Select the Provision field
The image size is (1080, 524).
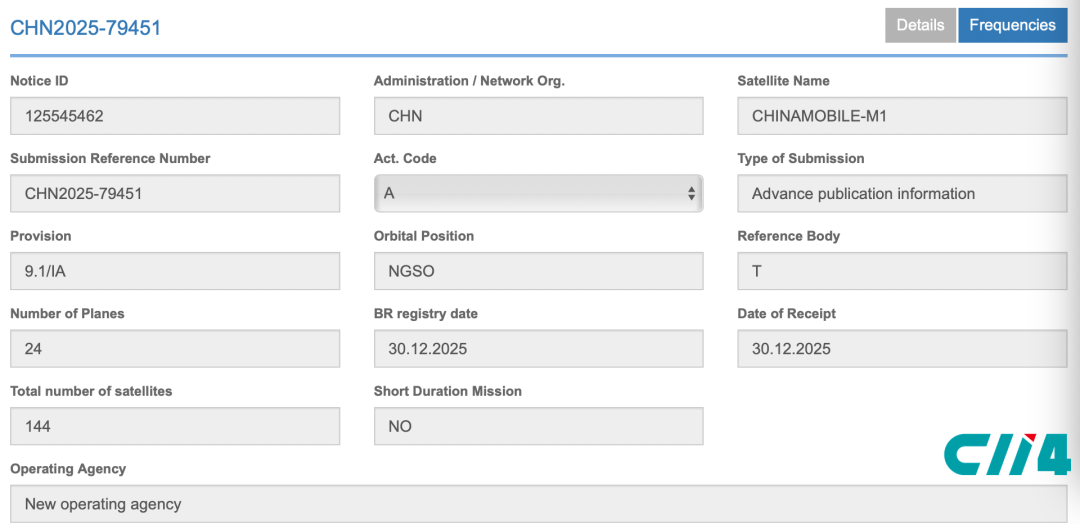(x=175, y=271)
